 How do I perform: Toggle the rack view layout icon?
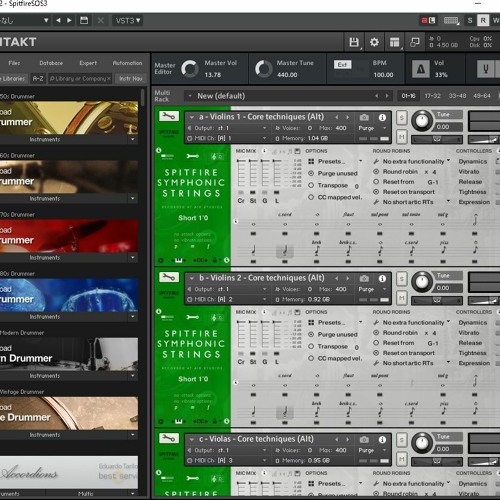click(395, 42)
